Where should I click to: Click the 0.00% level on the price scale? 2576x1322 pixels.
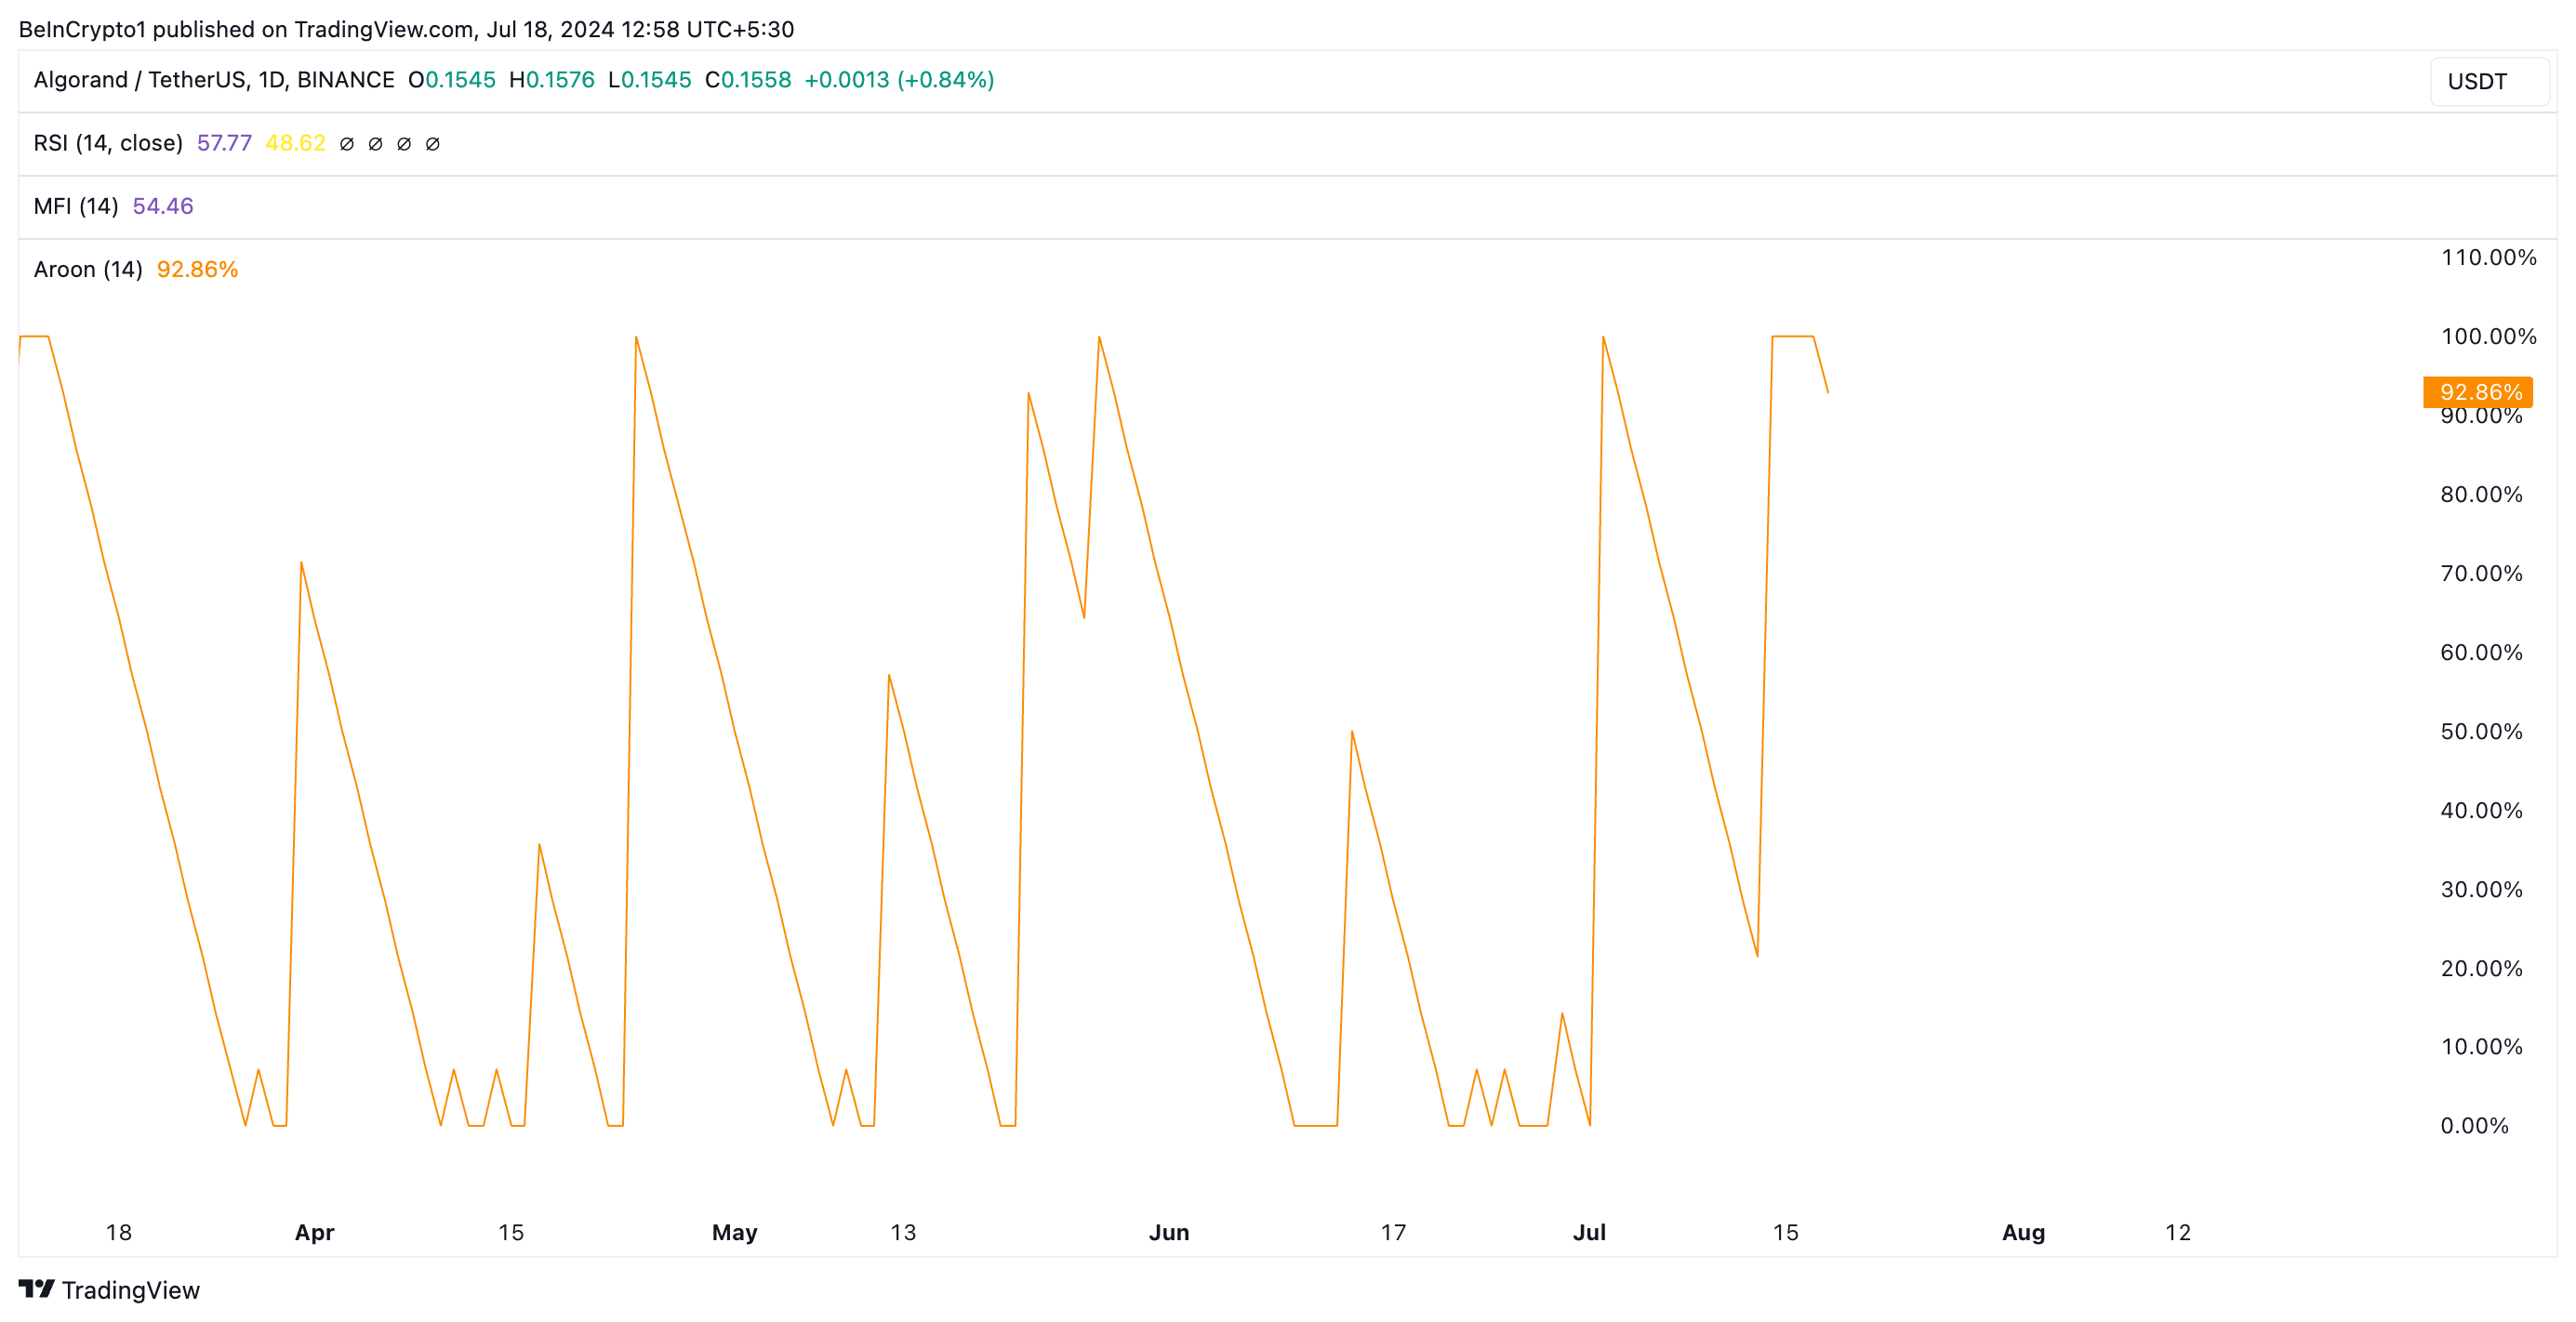point(2474,1125)
